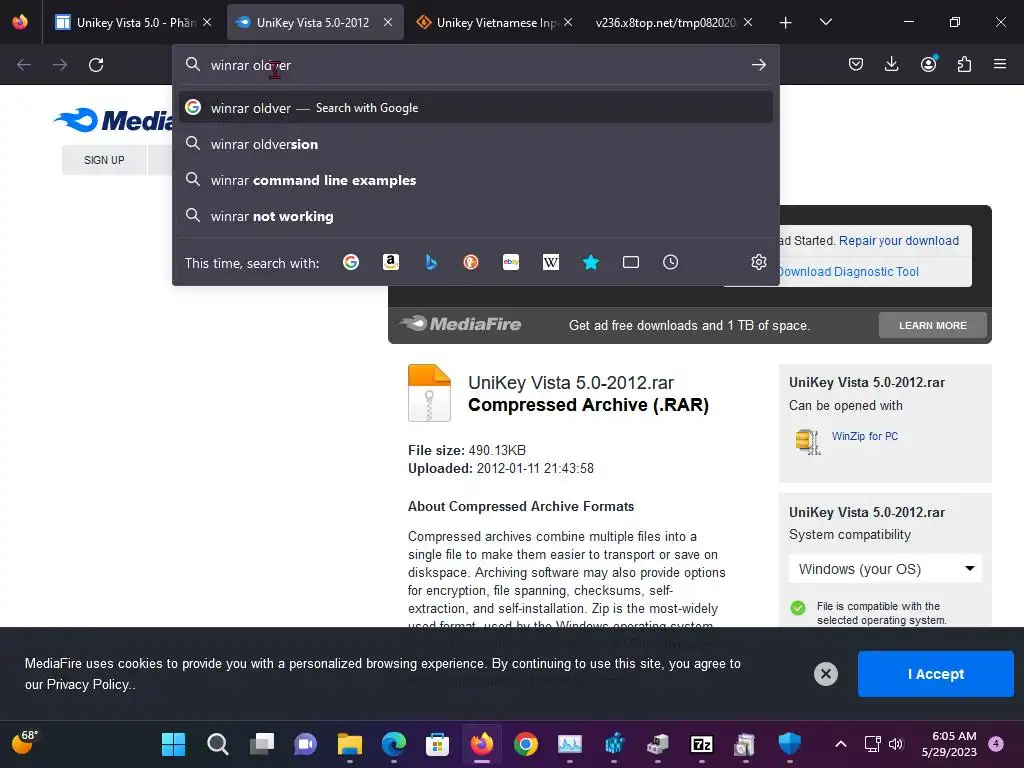Viewport: 1024px width, 768px height.
Task: Go back to previous page
Action: pos(24,65)
